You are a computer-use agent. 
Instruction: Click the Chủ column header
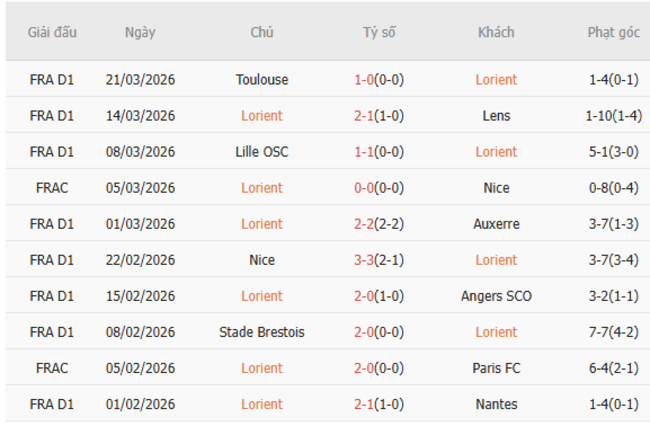[262, 32]
